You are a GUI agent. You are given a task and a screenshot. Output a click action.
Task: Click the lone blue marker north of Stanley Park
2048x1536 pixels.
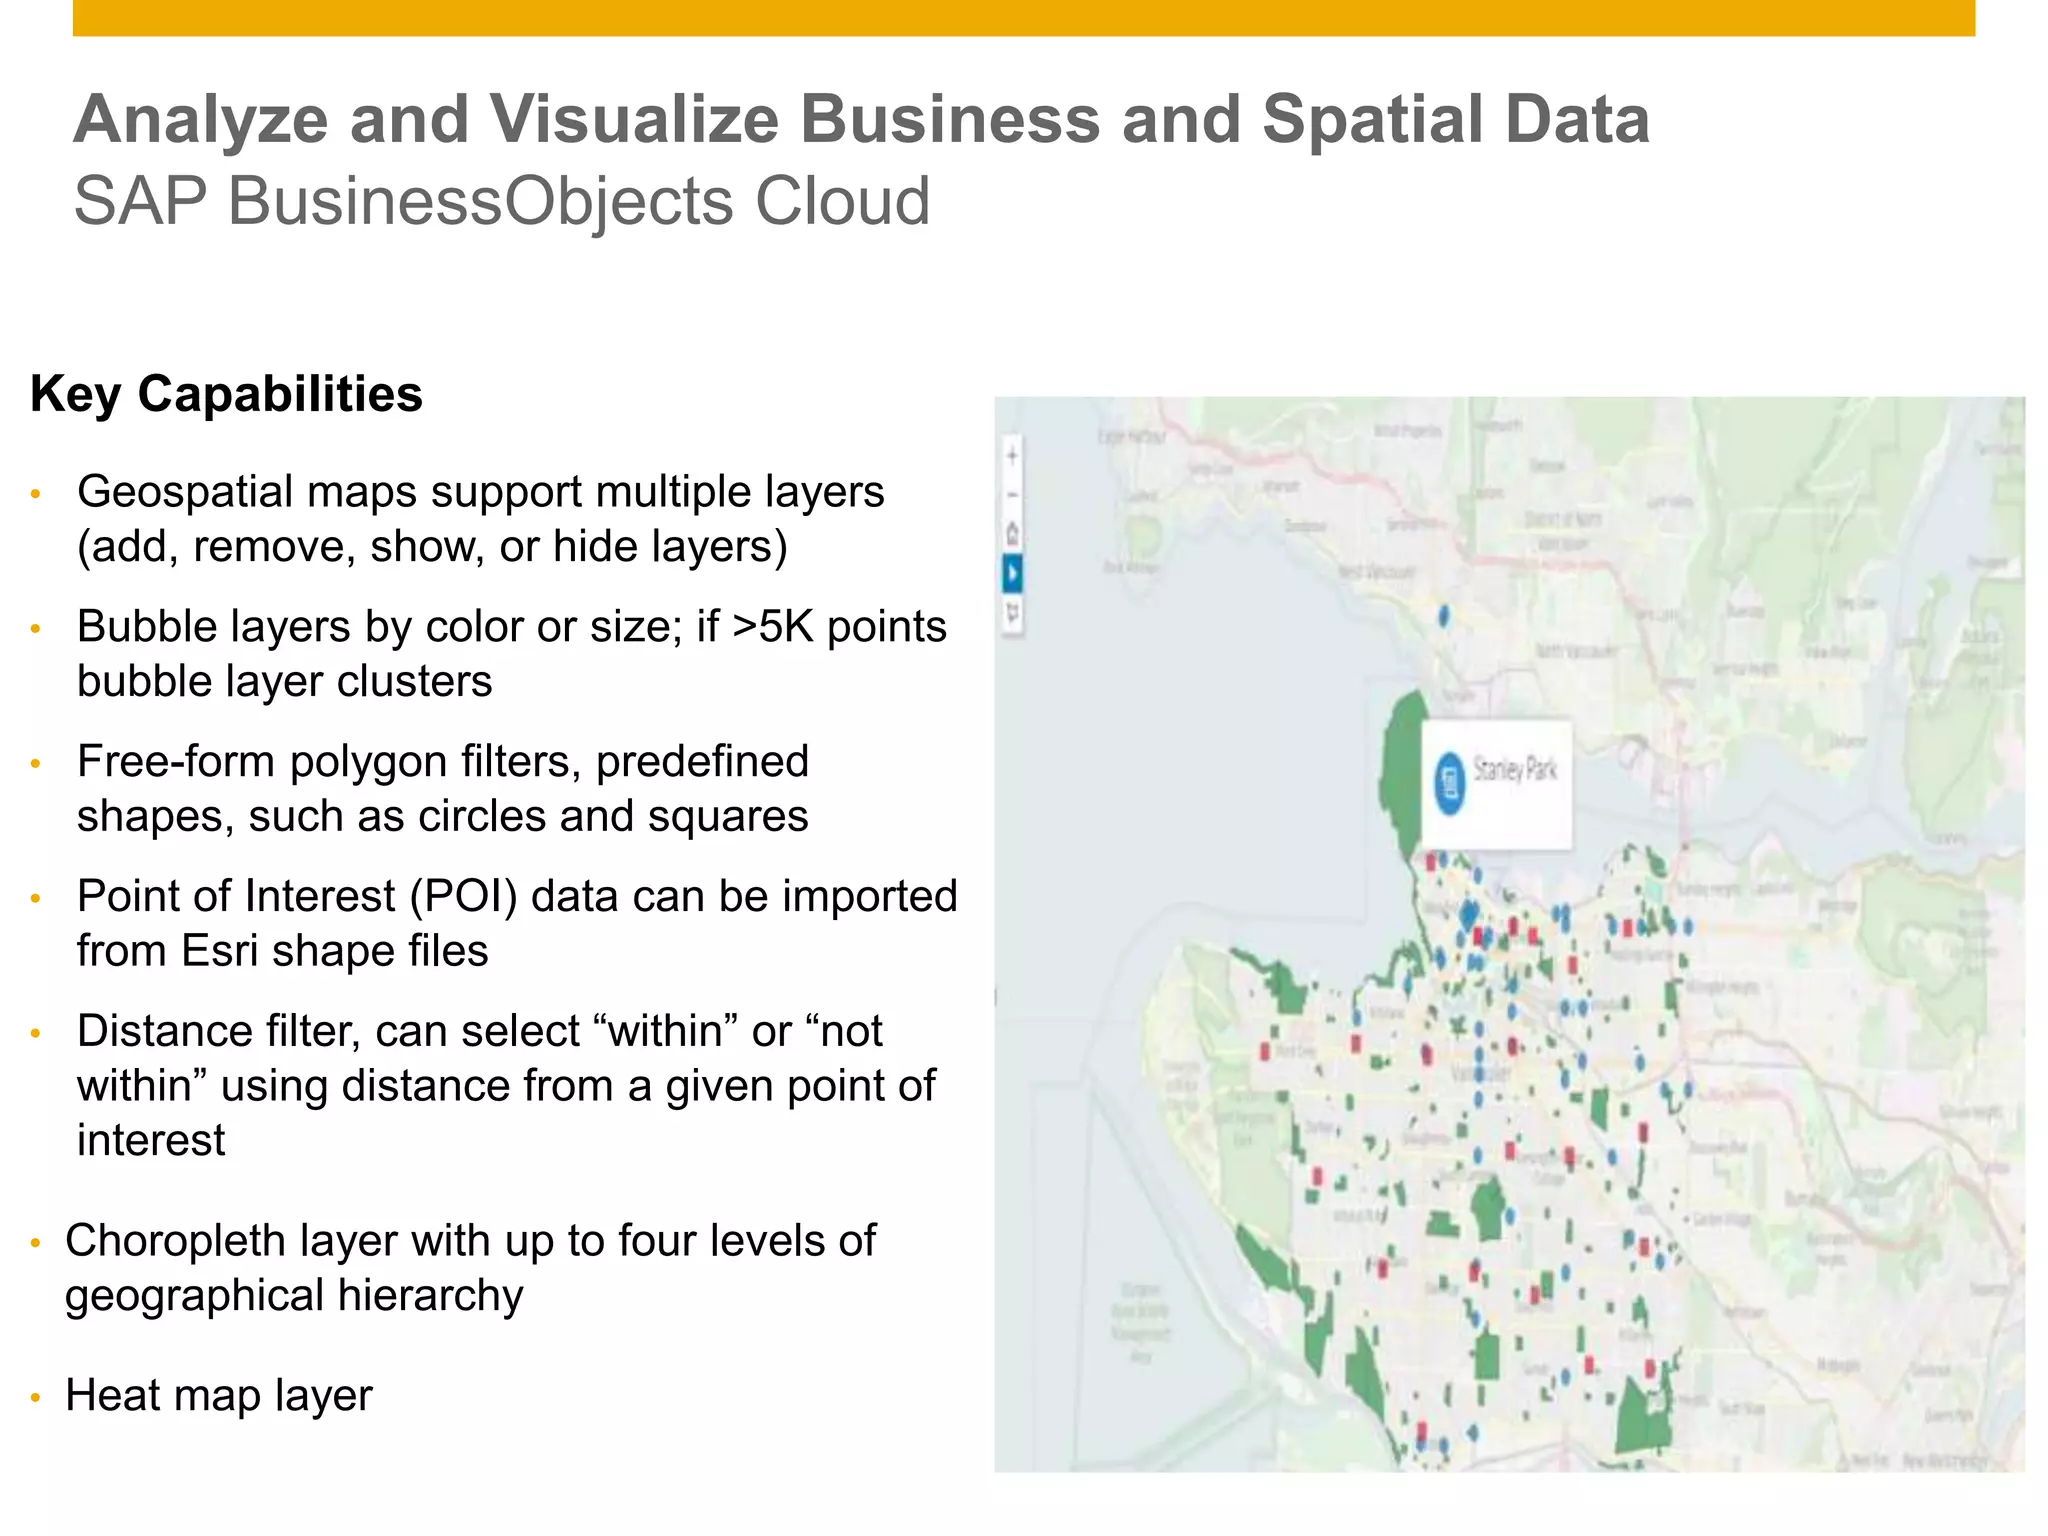[x=1443, y=616]
